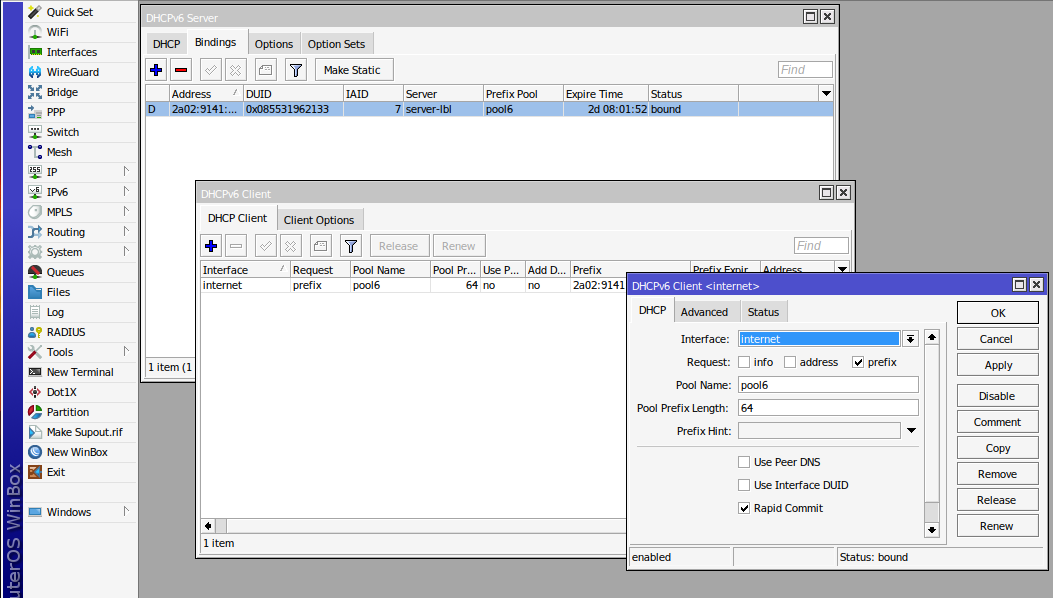Image resolution: width=1053 pixels, height=598 pixels.
Task: Open New Terminal from the sidebar
Action: (80, 372)
